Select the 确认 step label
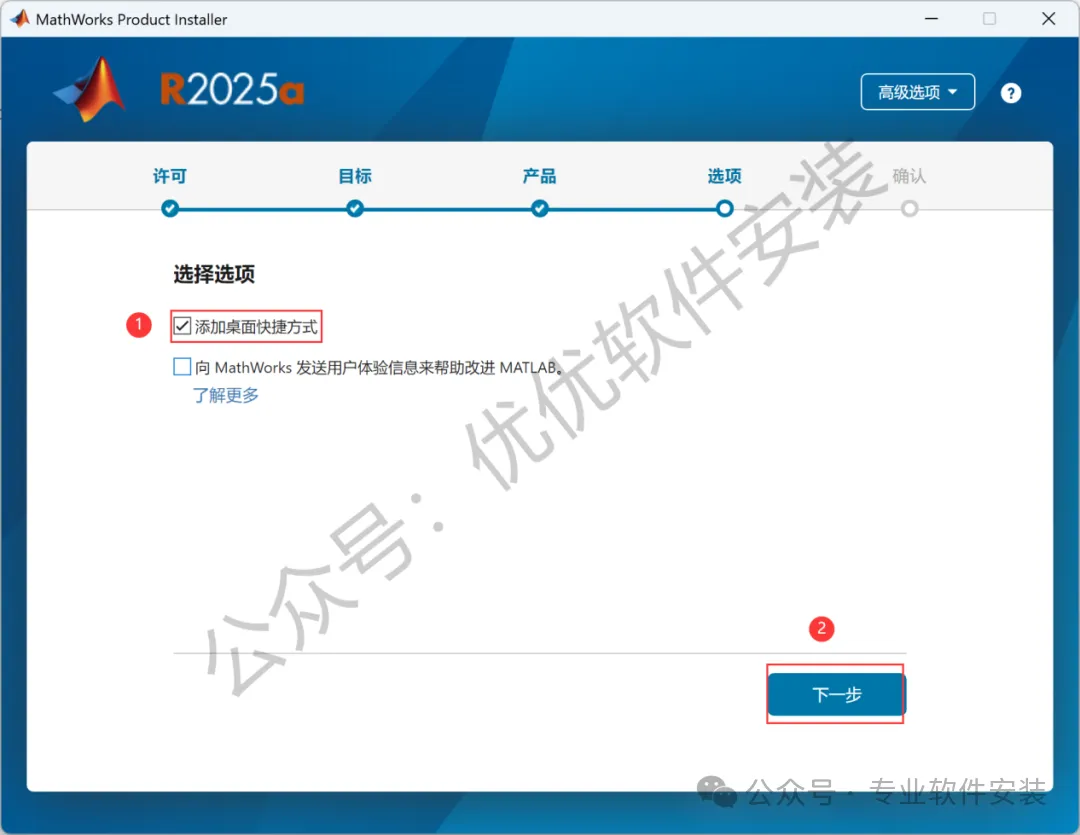 (909, 176)
